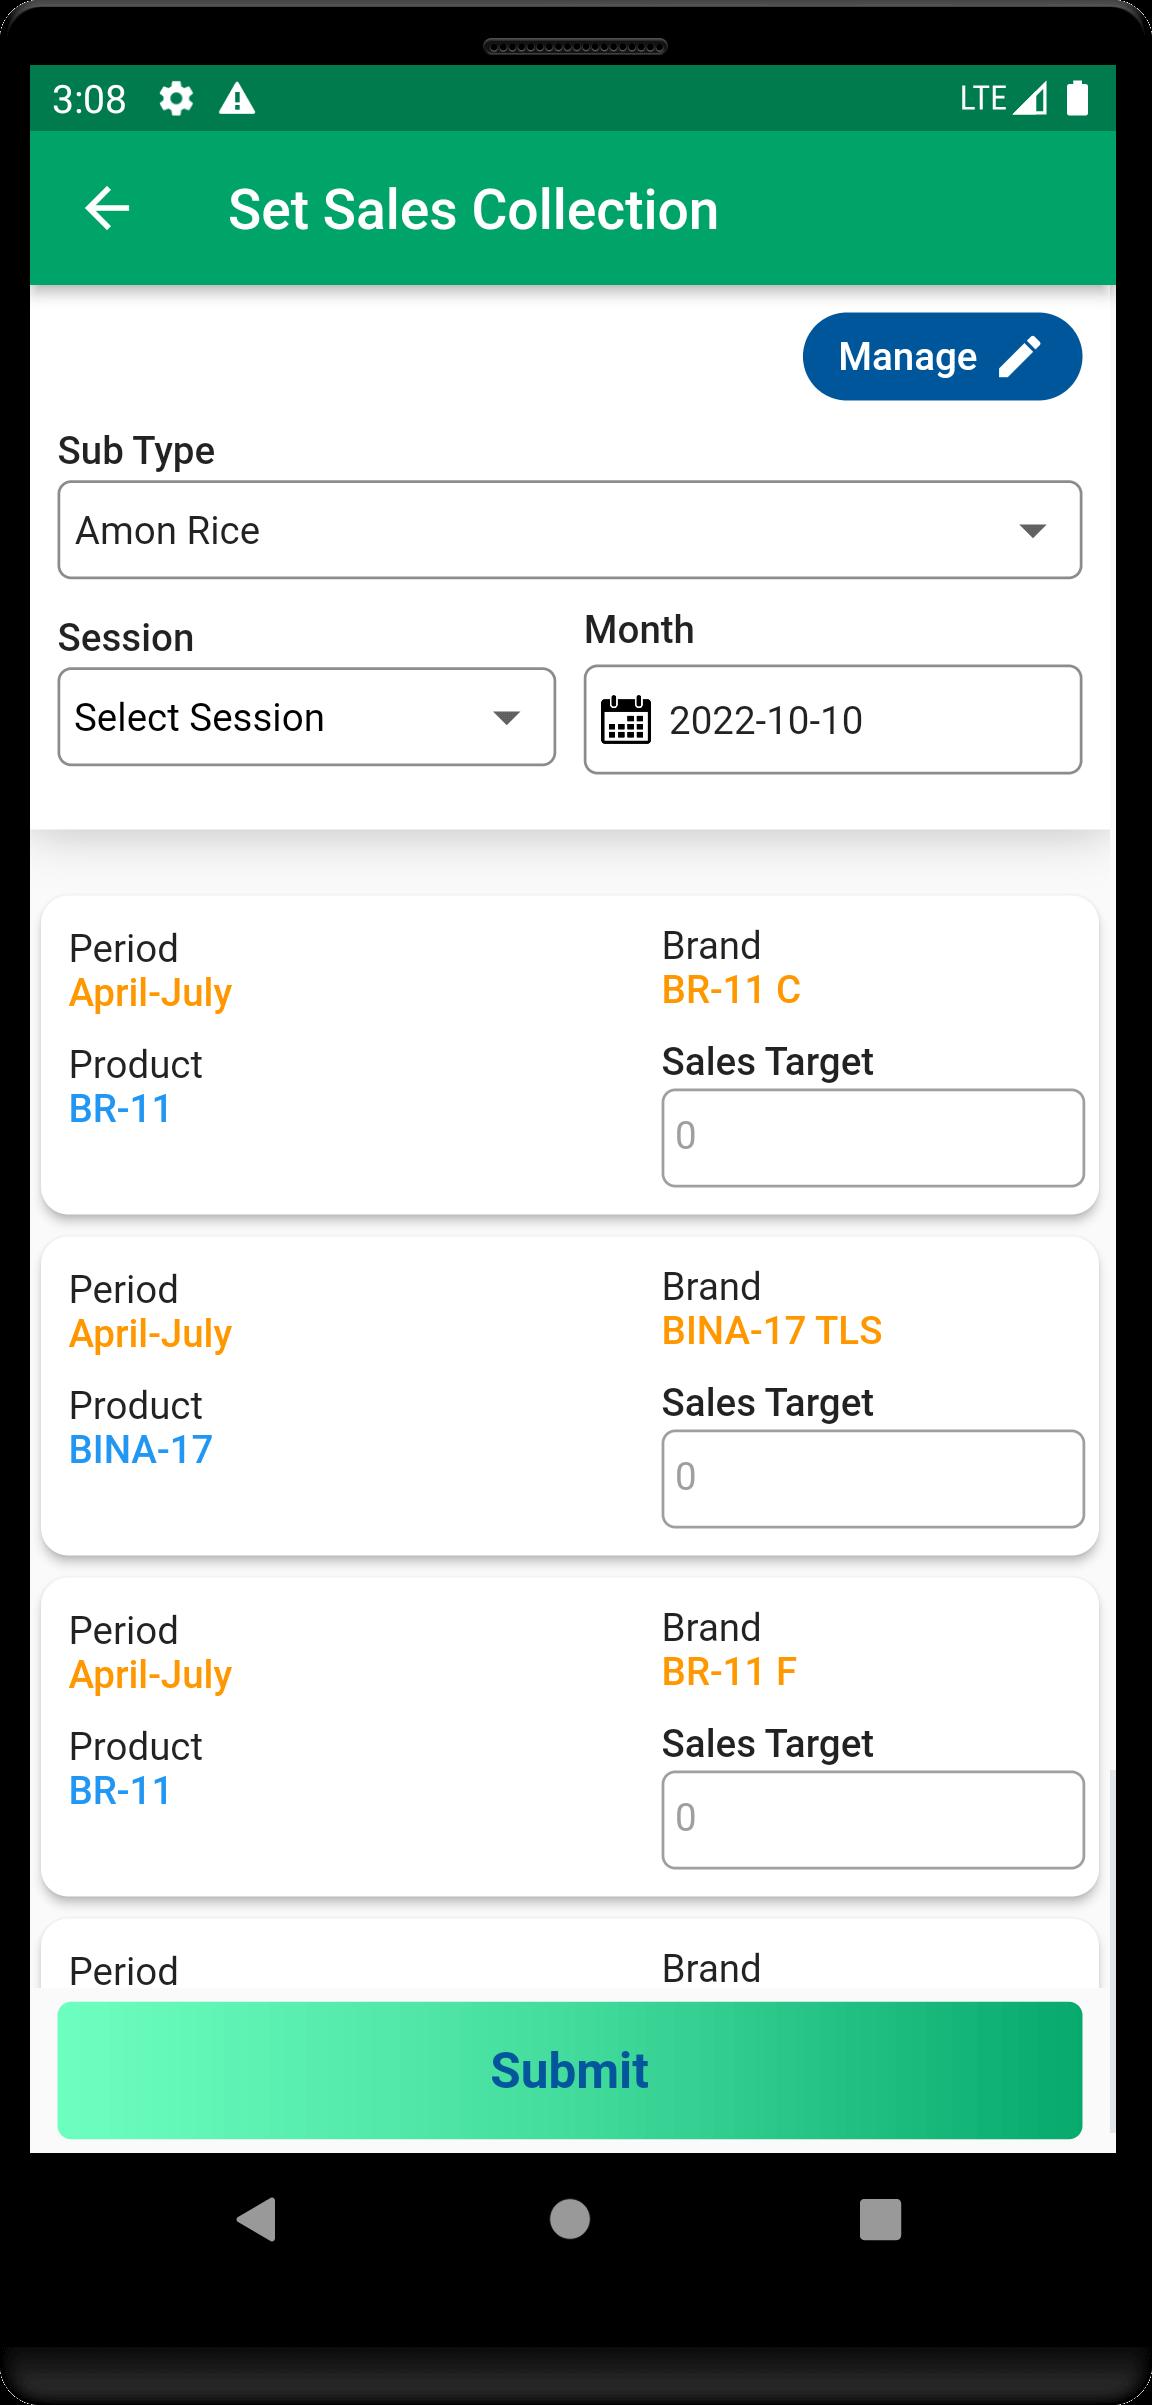
Task: Open the Select Session dropdown
Action: 307,717
